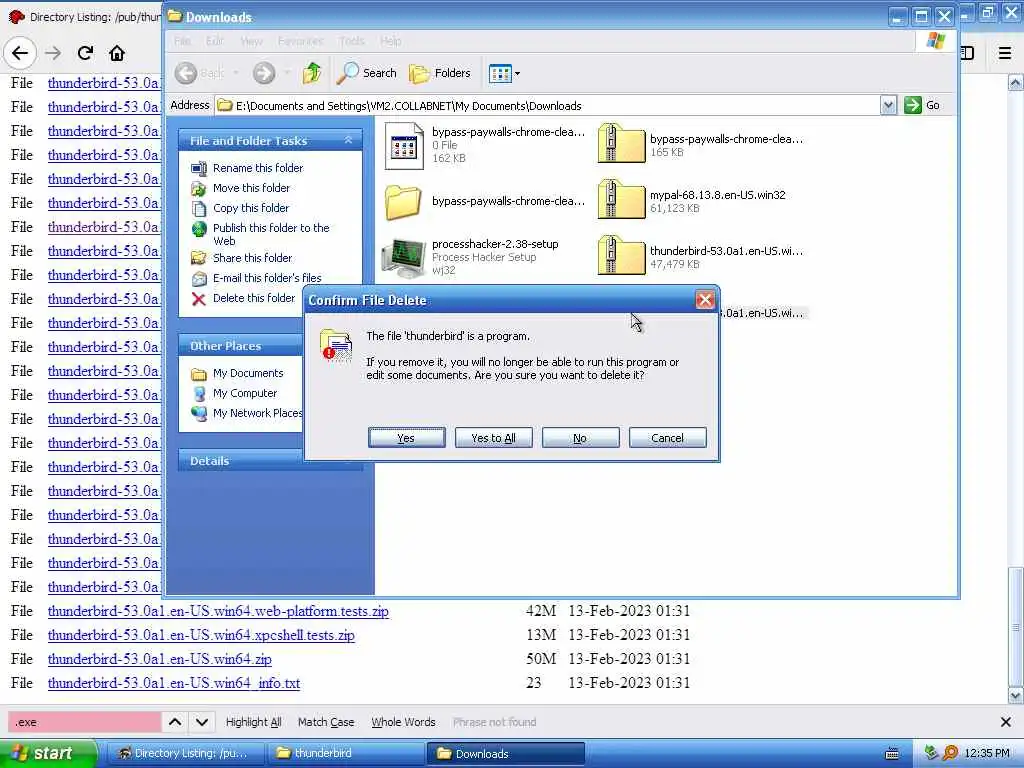
Task: Open the browser hamburger menu
Action: coord(1005,53)
